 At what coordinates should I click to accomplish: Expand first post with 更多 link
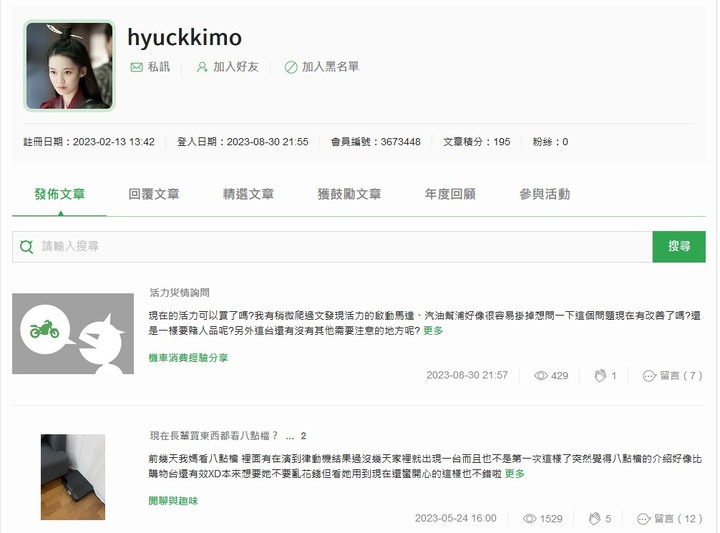433,331
